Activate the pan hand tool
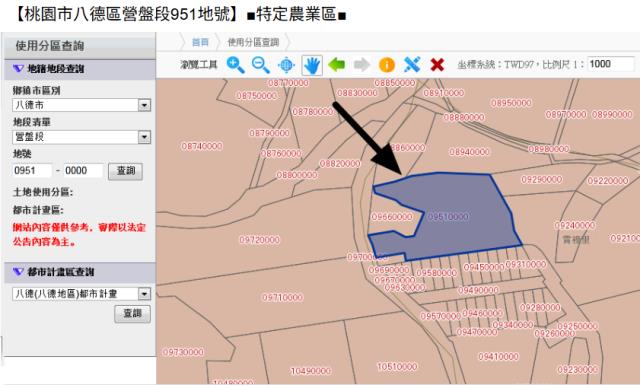Screen dimensions: 640x388 312,65
